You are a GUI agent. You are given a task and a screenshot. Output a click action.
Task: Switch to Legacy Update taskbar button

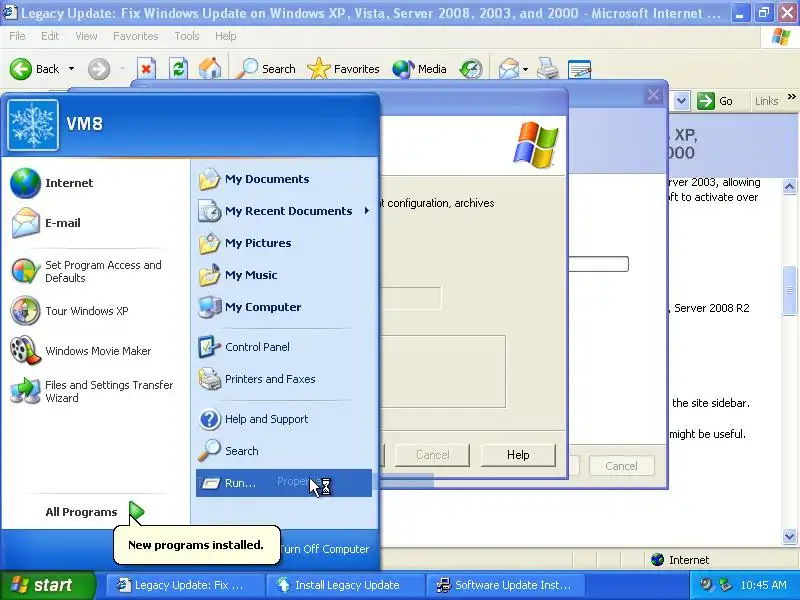tap(185, 585)
